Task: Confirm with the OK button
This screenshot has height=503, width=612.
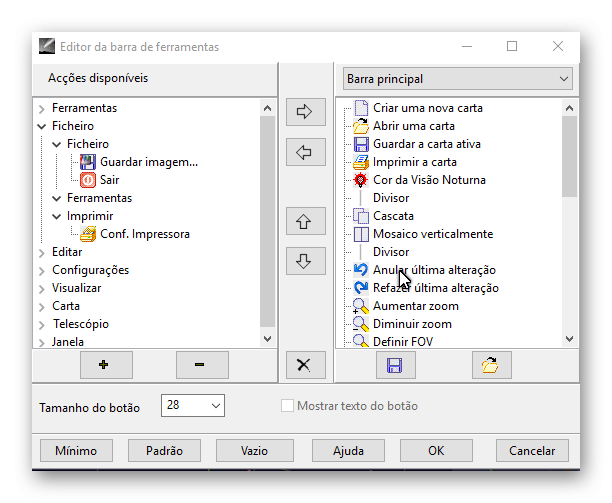Action: point(436,451)
